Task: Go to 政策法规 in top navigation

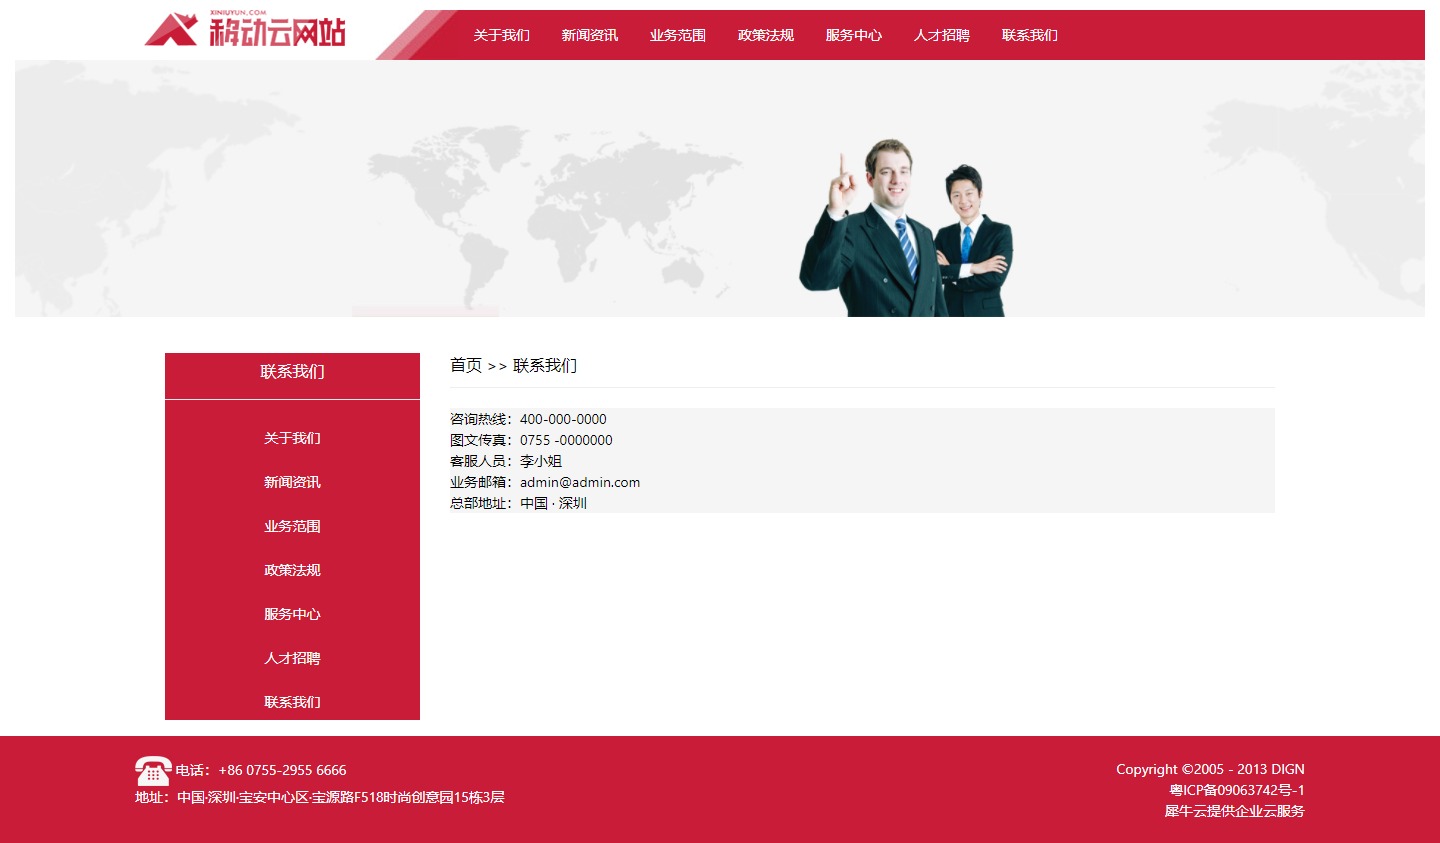Action: [x=765, y=35]
